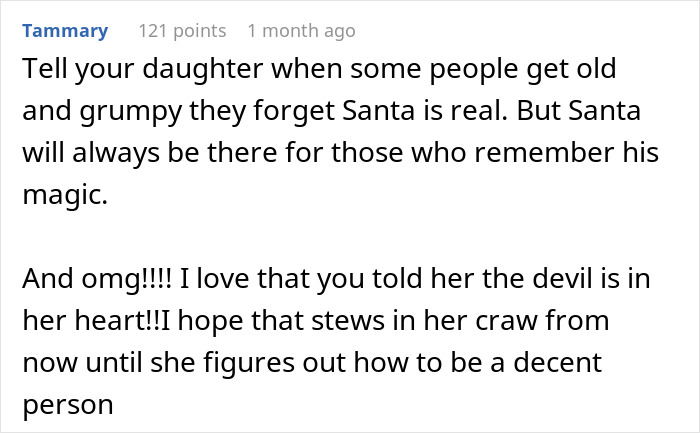Click the word 'remember' in third line
The image size is (700, 433).
pos(544,152)
